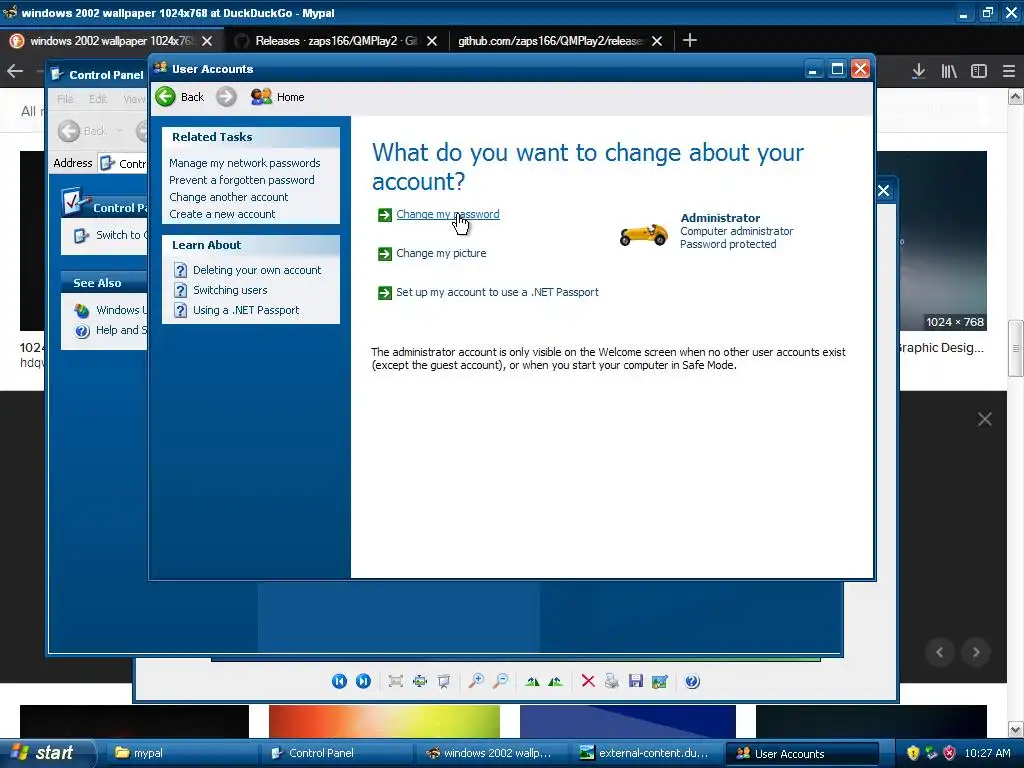This screenshot has height=768, width=1024.
Task: Open Prevent a forgotten password
Action: coord(242,180)
